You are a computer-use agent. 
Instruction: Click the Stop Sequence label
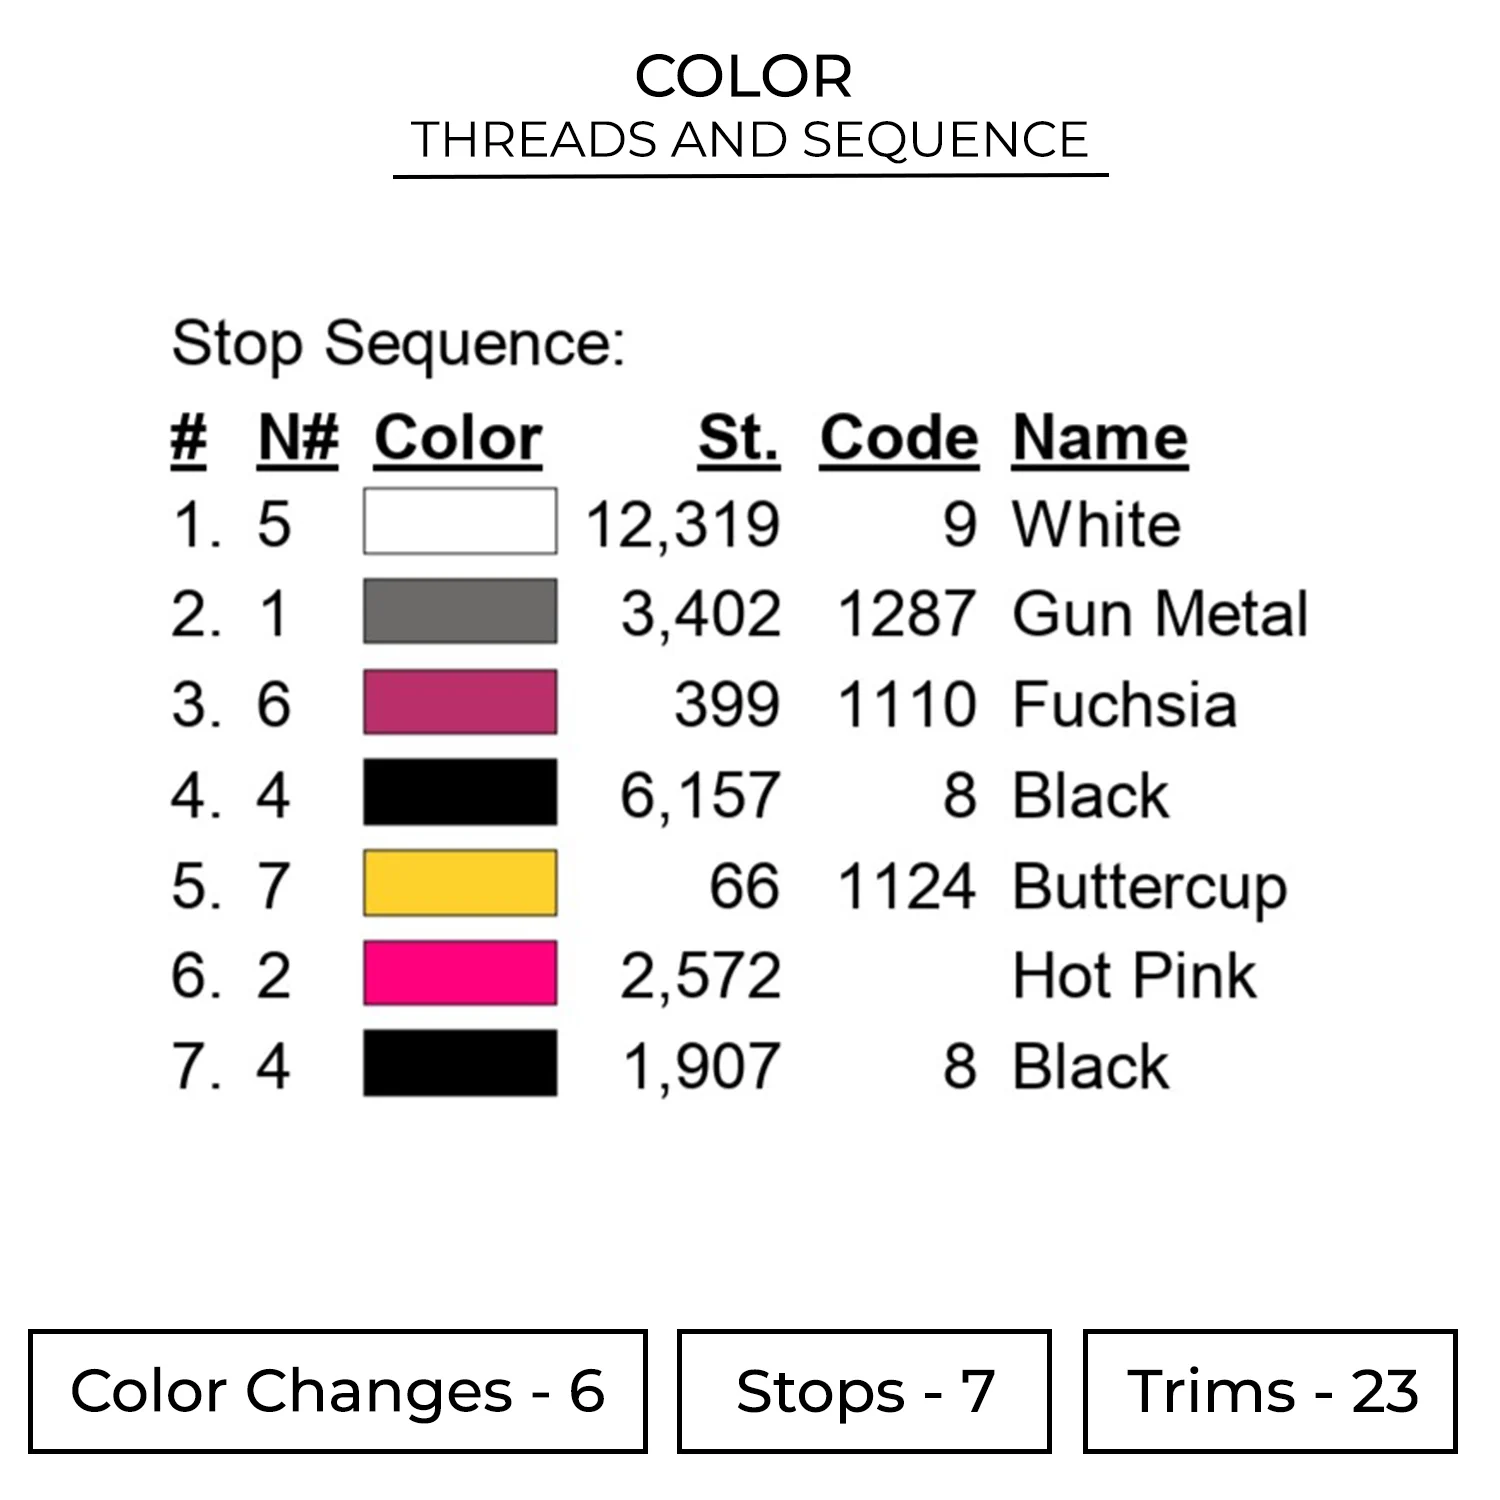398,343
